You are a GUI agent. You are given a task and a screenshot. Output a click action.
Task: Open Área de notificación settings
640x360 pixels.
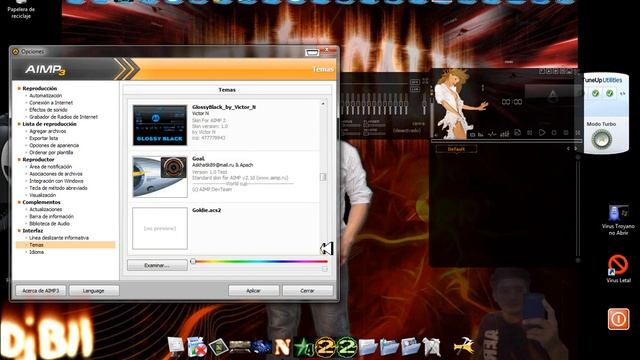point(50,167)
